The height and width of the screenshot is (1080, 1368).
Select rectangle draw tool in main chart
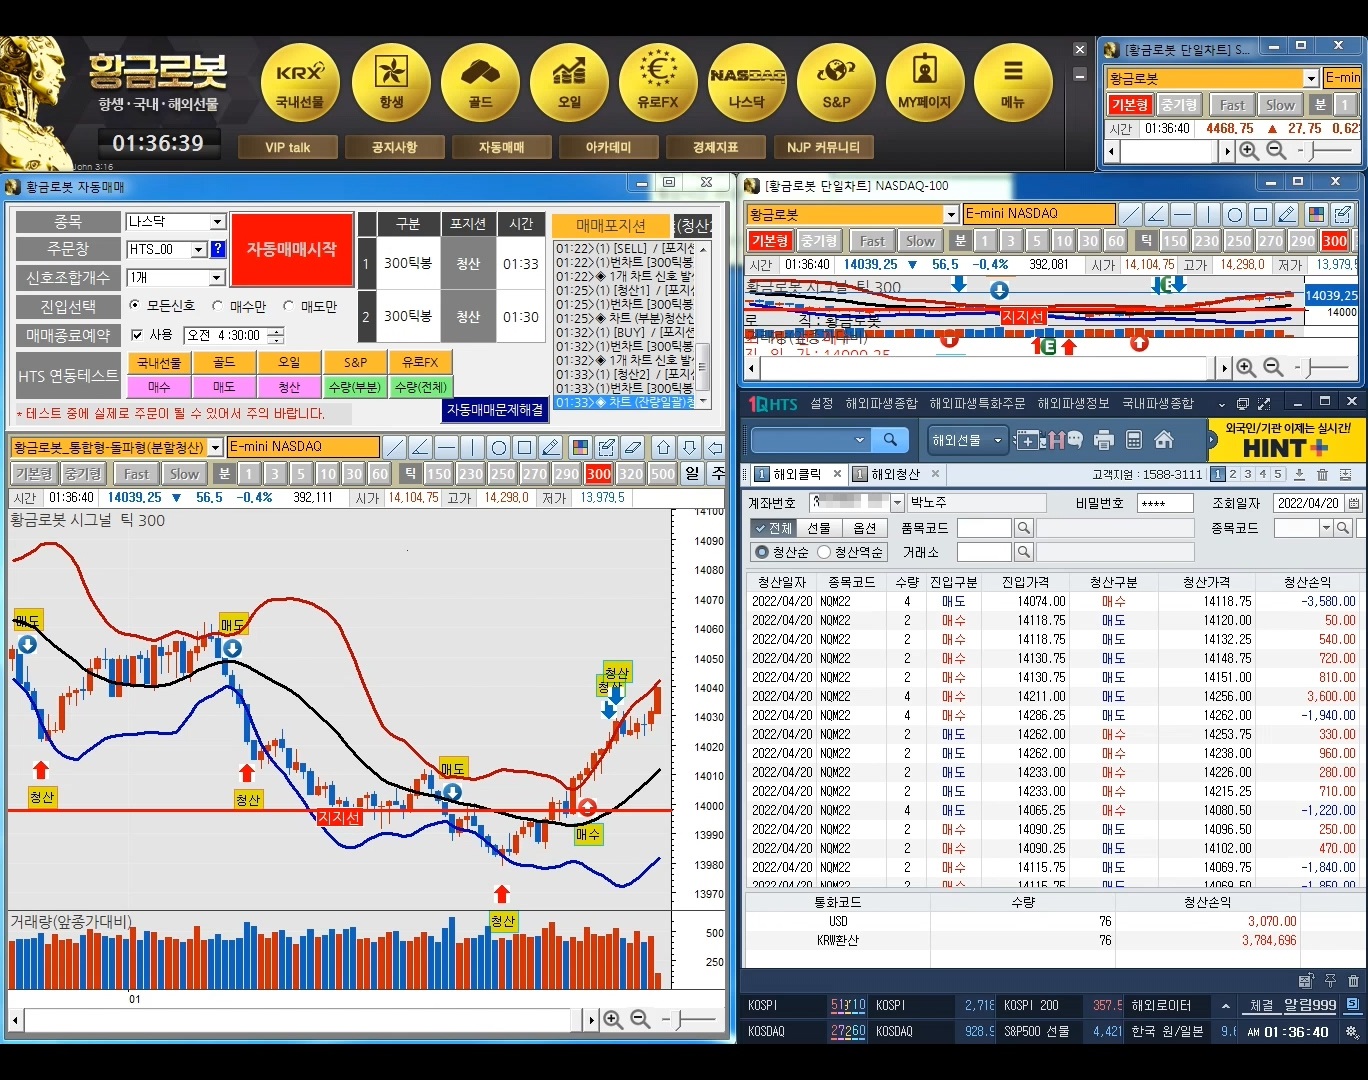pyautogui.click(x=525, y=447)
